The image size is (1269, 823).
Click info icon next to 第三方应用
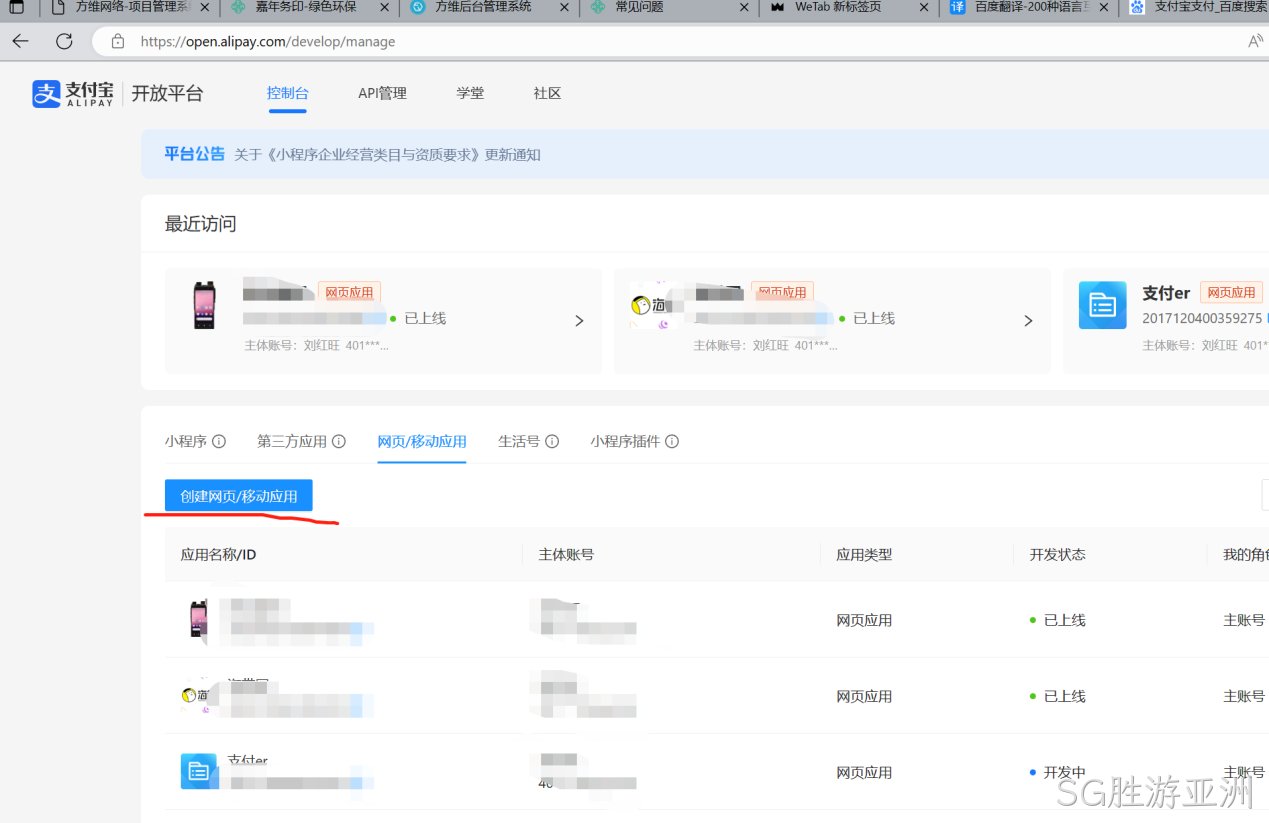339,441
